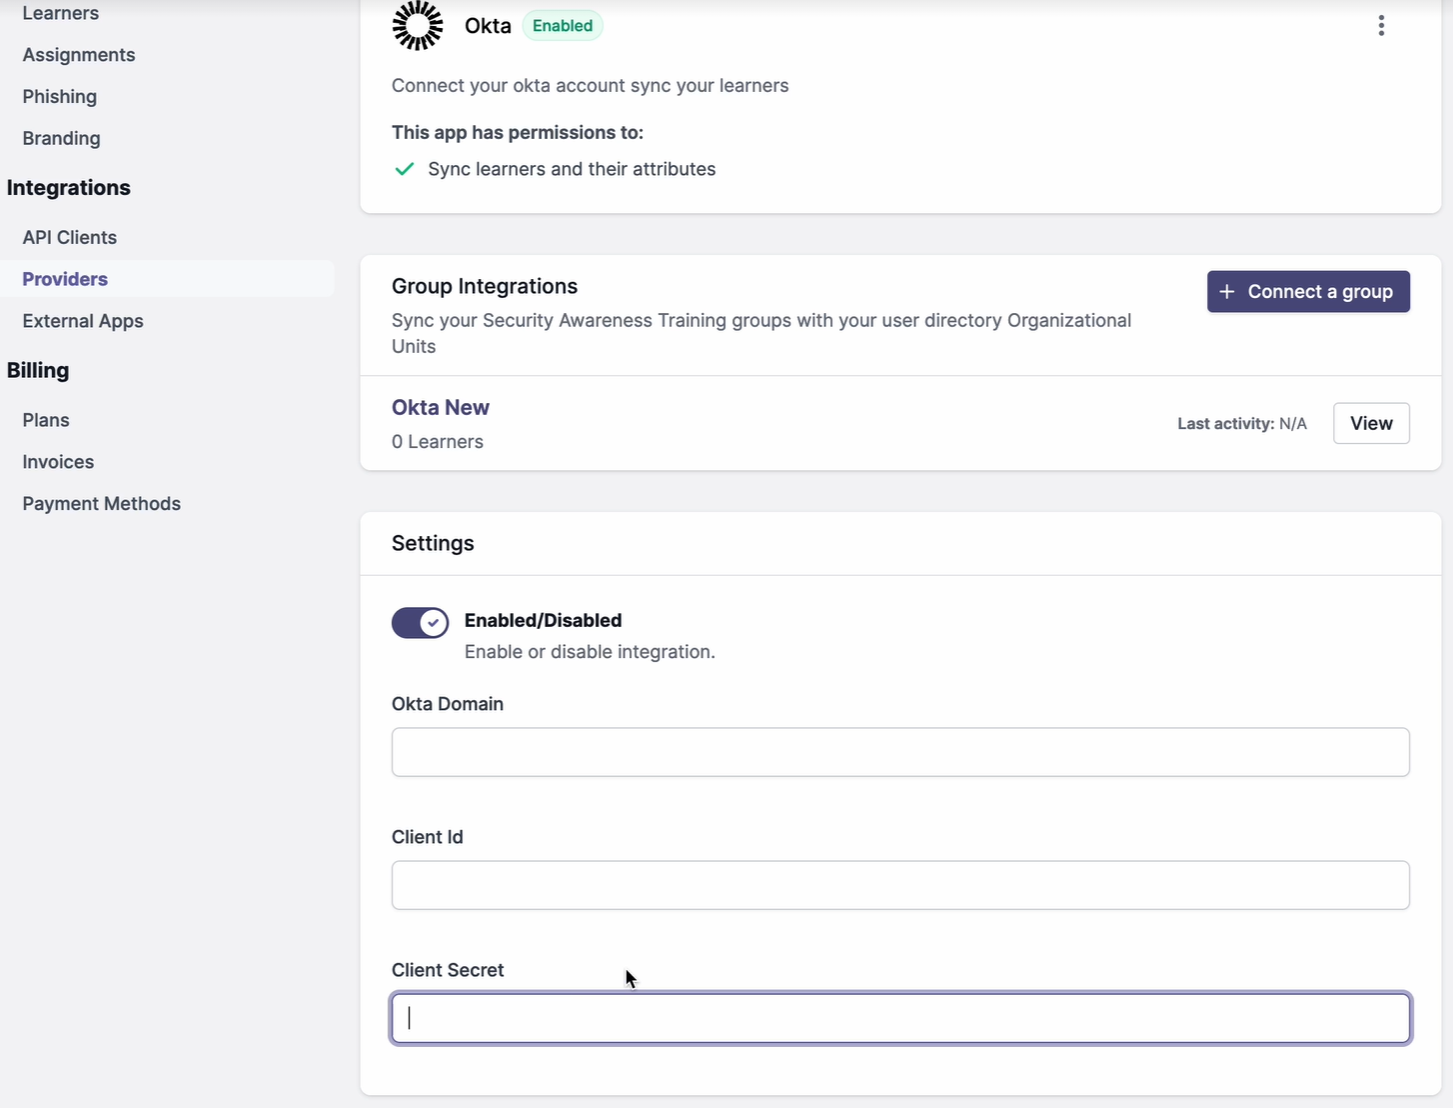Click View for the Okta New group
The image size is (1453, 1108).
pyautogui.click(x=1371, y=423)
